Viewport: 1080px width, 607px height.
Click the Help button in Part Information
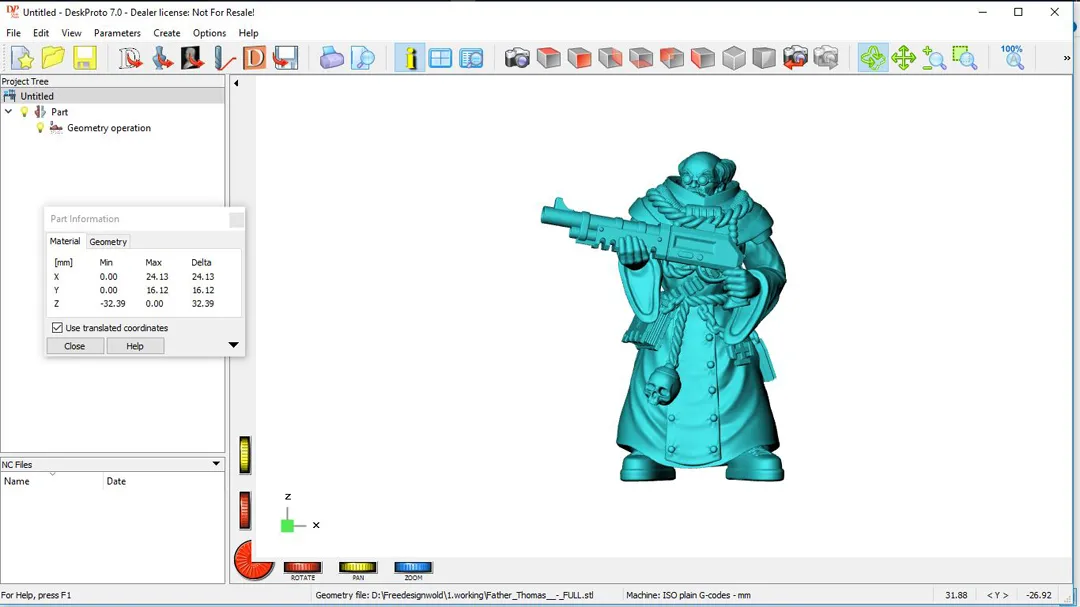click(x=135, y=346)
